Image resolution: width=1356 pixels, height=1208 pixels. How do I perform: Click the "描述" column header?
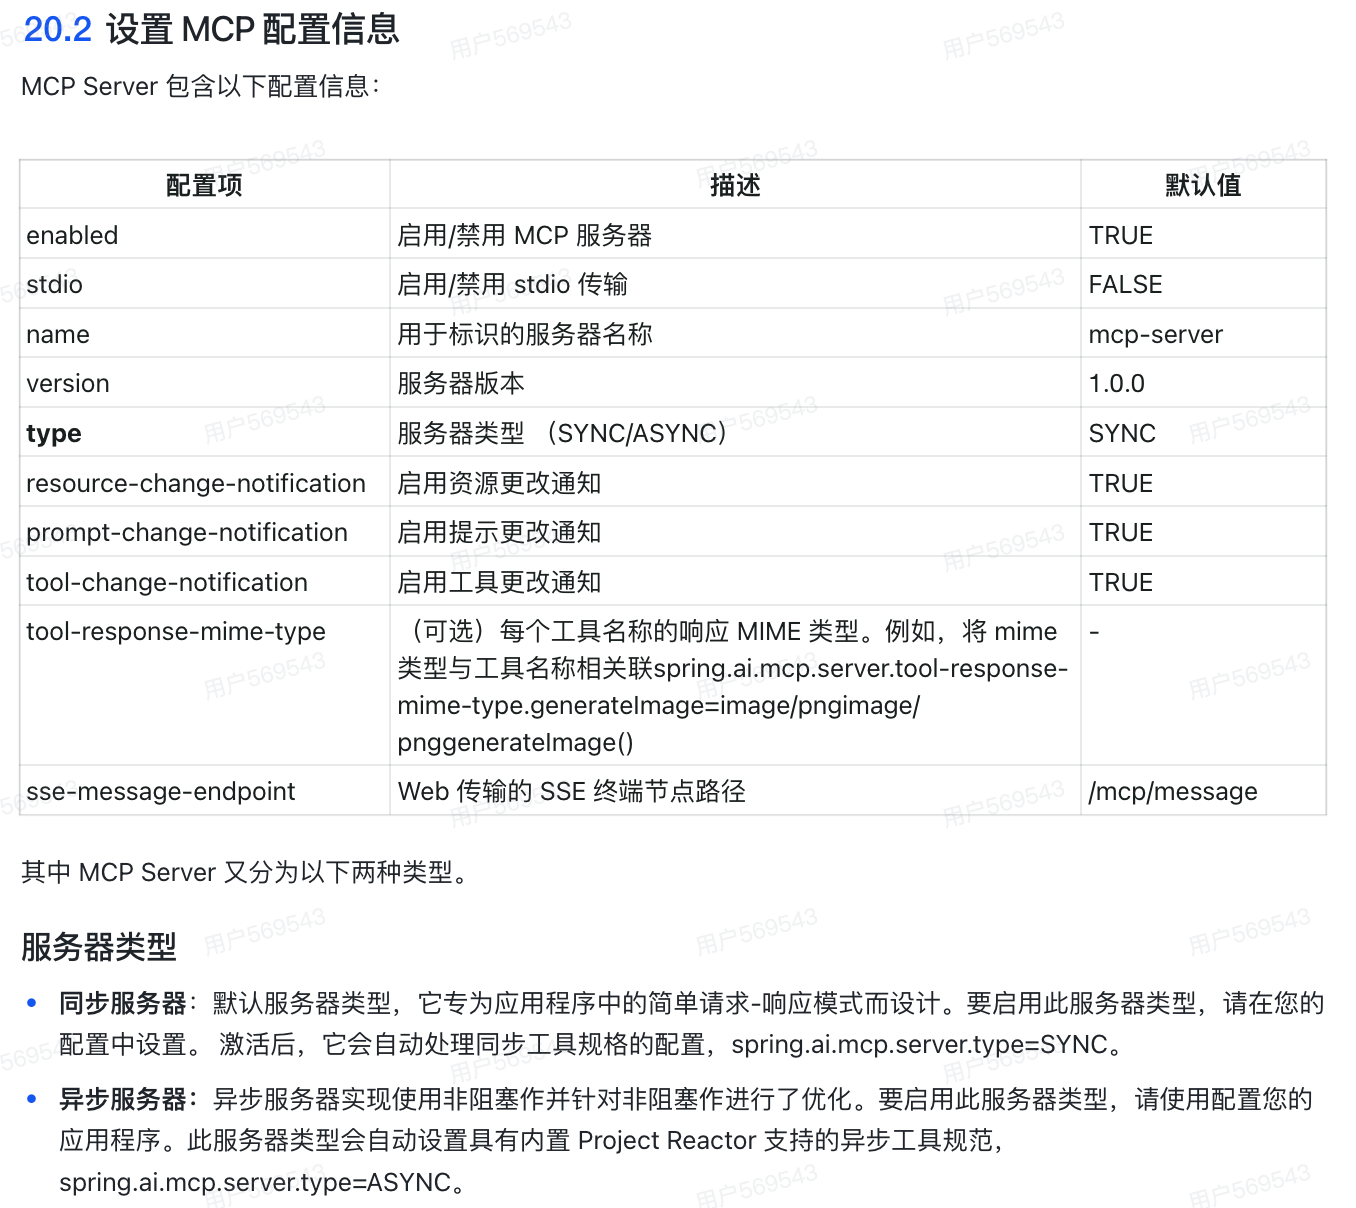(735, 185)
